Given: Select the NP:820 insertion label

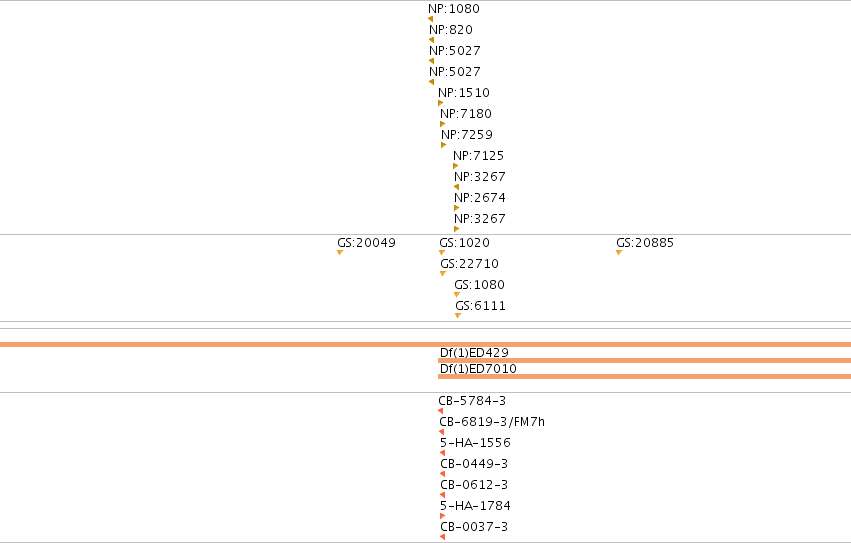Looking at the screenshot, I should [450, 30].
